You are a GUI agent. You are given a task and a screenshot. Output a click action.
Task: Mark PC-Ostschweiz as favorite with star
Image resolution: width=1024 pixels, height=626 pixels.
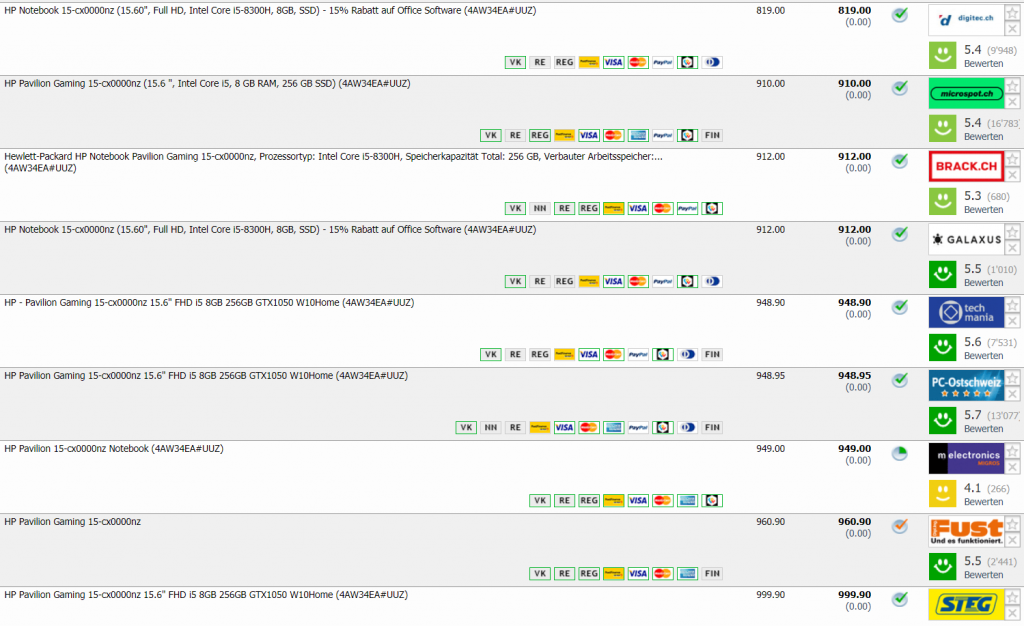[1012, 379]
